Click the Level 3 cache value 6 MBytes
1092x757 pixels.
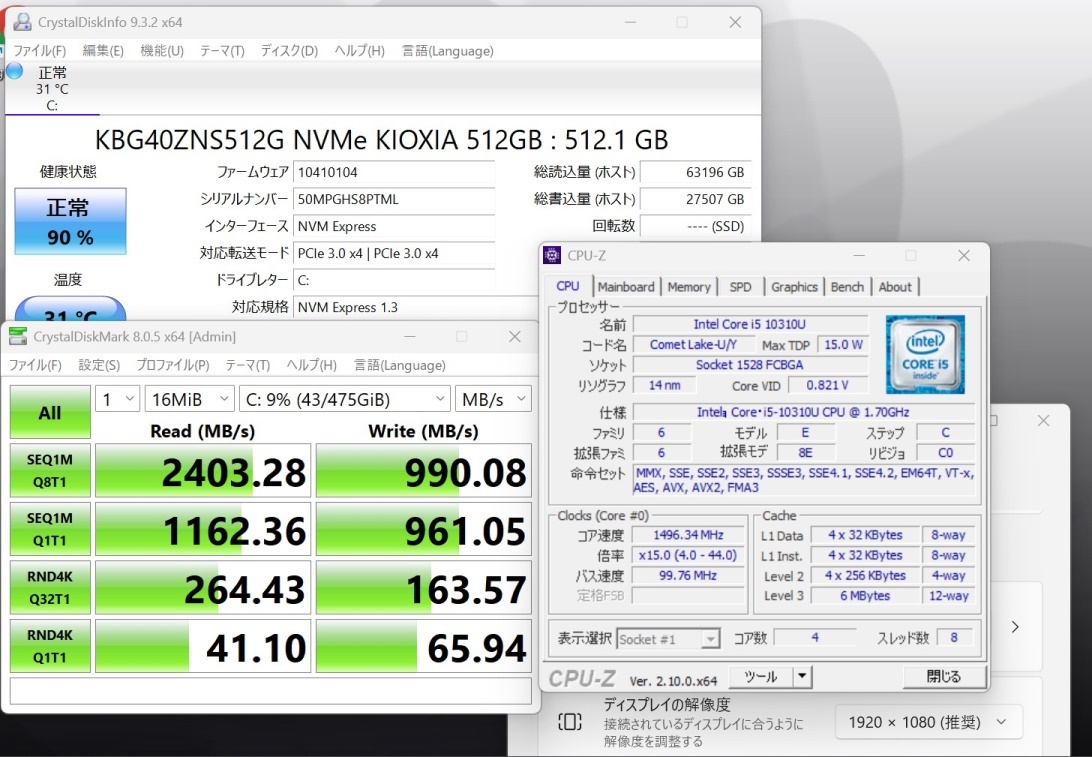(865, 595)
